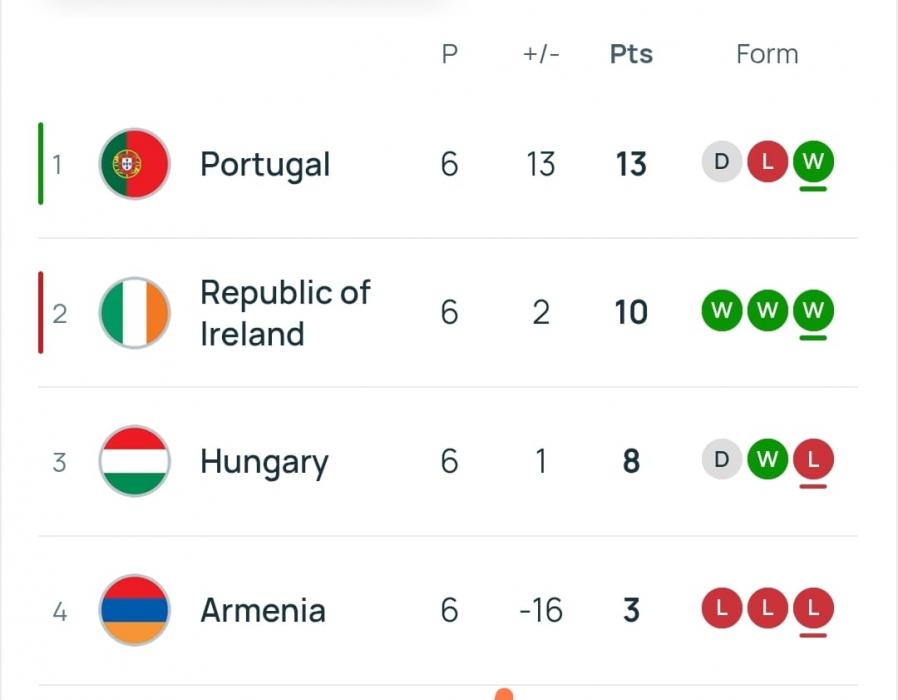
Task: Click Portugal's red loss form badge
Action: 767,162
